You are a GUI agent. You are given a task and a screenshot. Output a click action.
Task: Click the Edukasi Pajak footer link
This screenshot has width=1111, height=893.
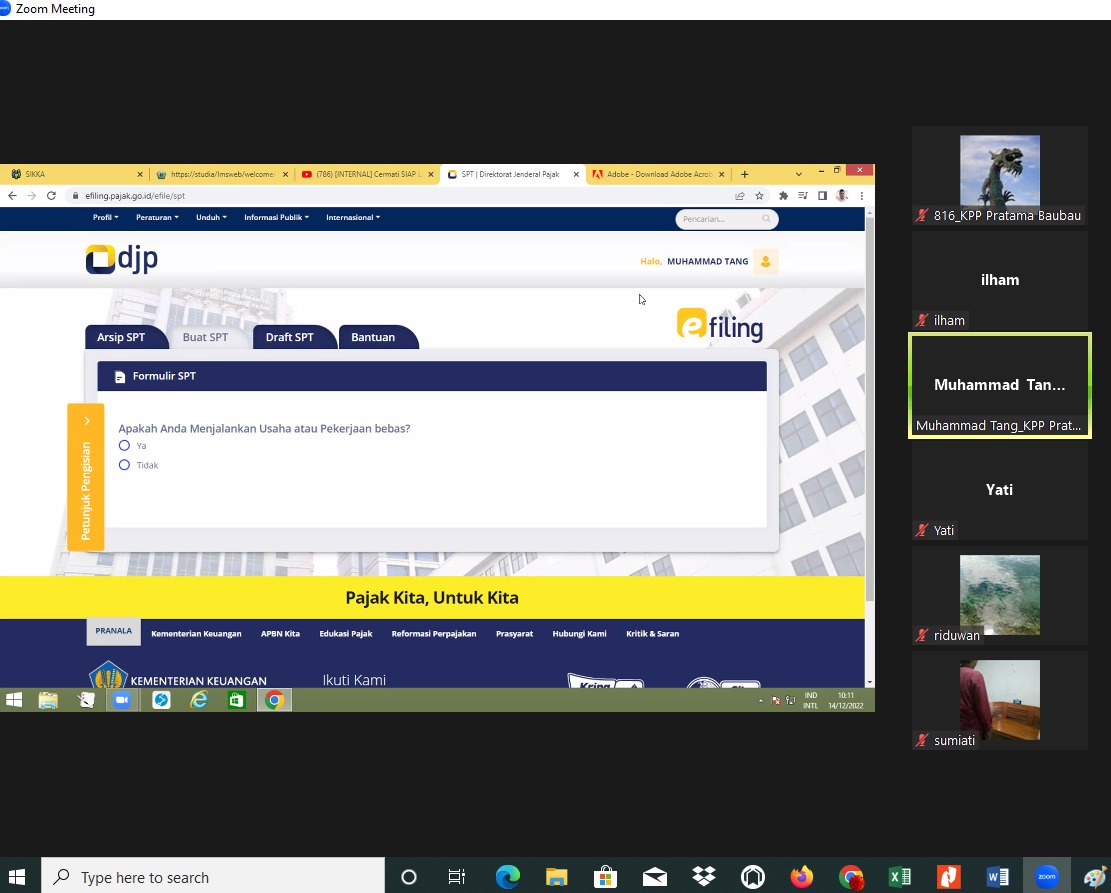[346, 634]
